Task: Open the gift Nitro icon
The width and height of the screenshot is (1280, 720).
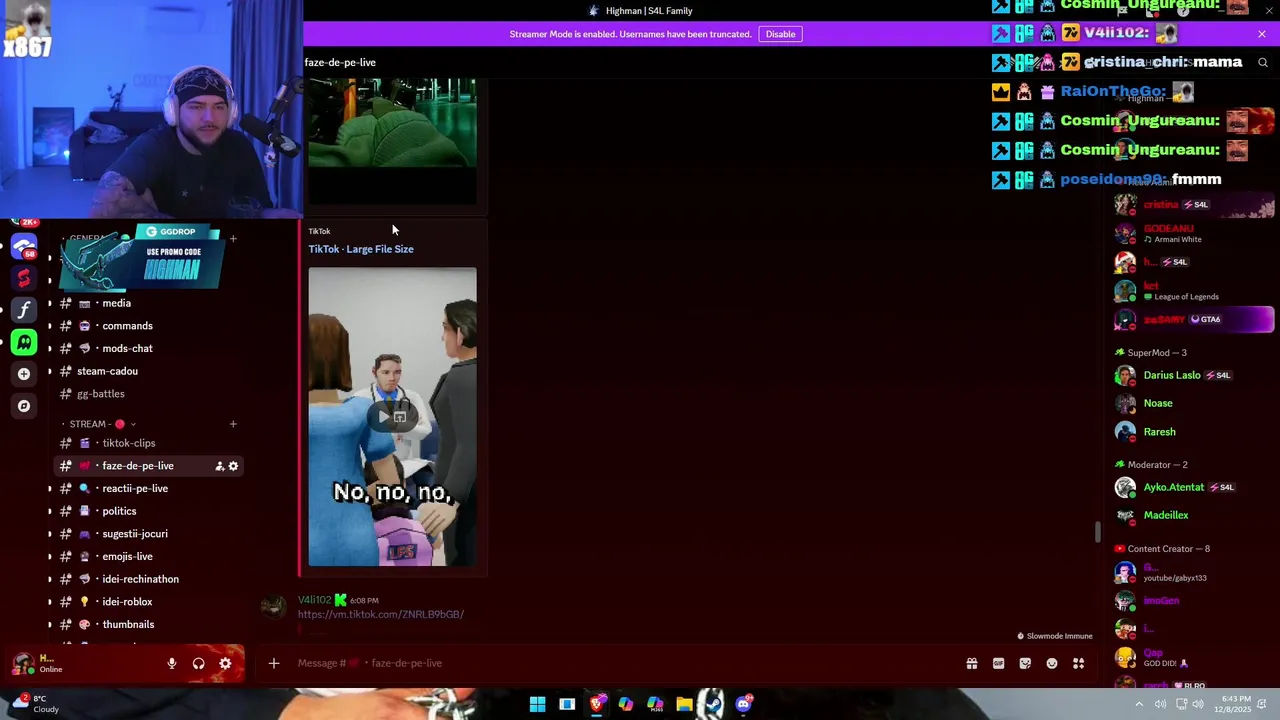Action: click(x=971, y=663)
